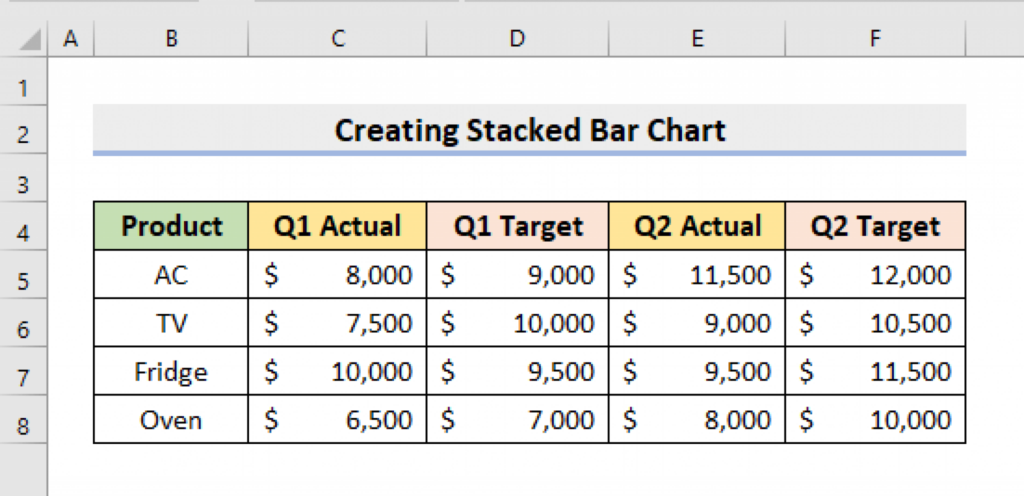Select row 8 header
The image size is (1024, 496).
coord(25,427)
